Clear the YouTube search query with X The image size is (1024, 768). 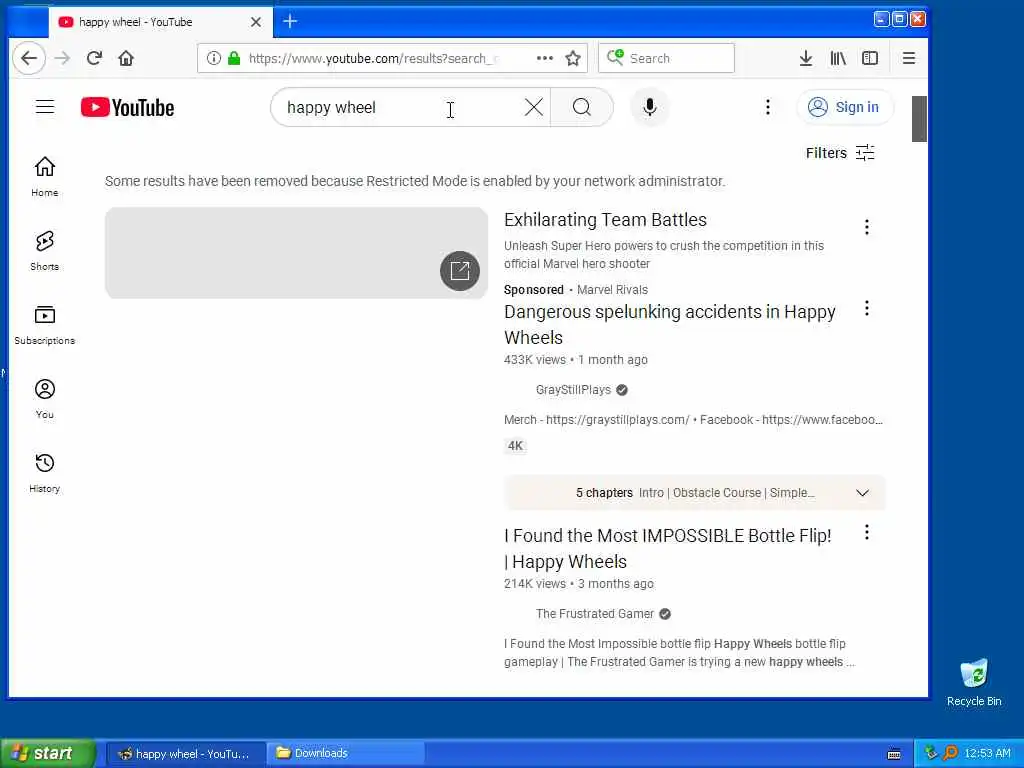coord(534,107)
